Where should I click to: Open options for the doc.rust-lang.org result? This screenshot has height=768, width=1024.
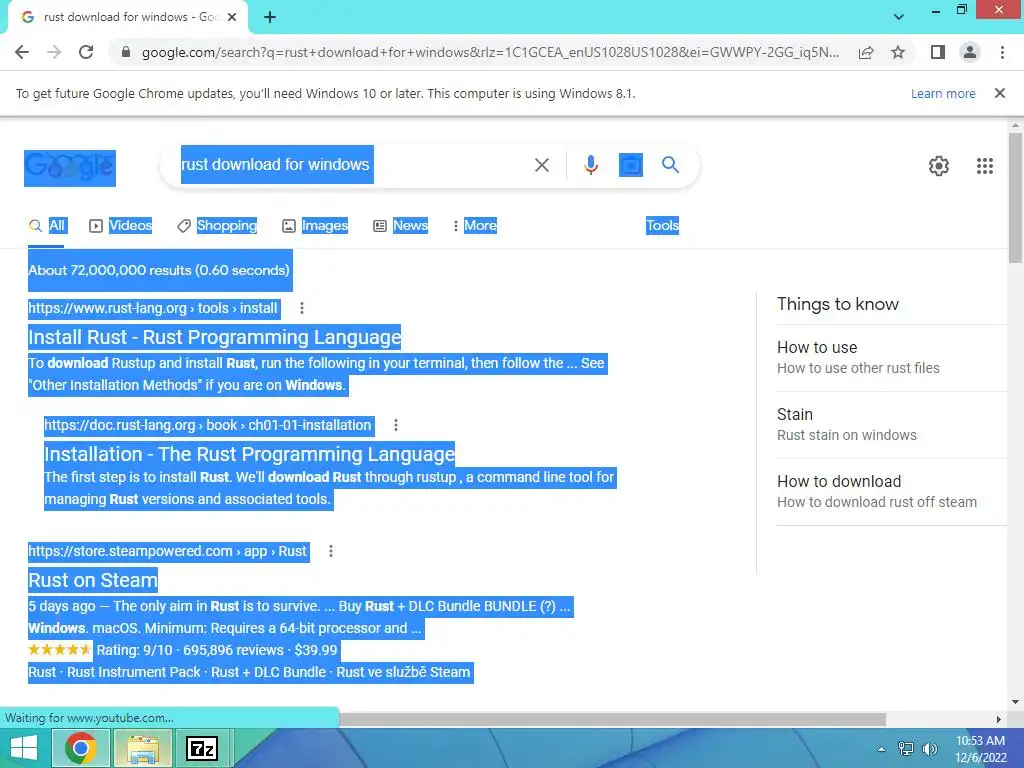[396, 425]
